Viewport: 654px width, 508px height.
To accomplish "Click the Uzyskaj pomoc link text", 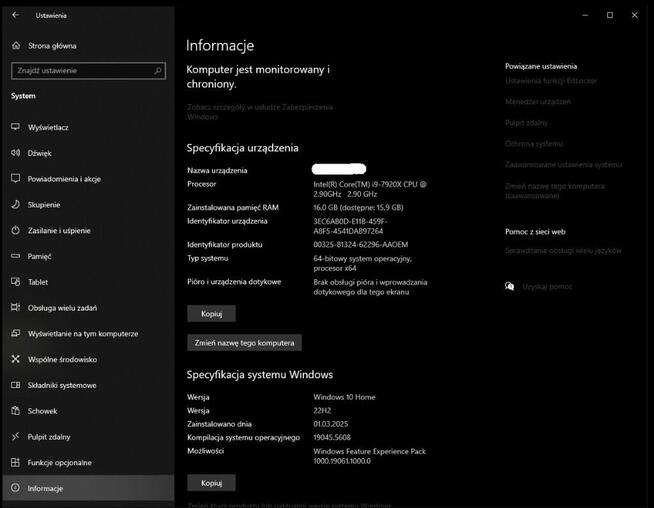I will tap(547, 287).
